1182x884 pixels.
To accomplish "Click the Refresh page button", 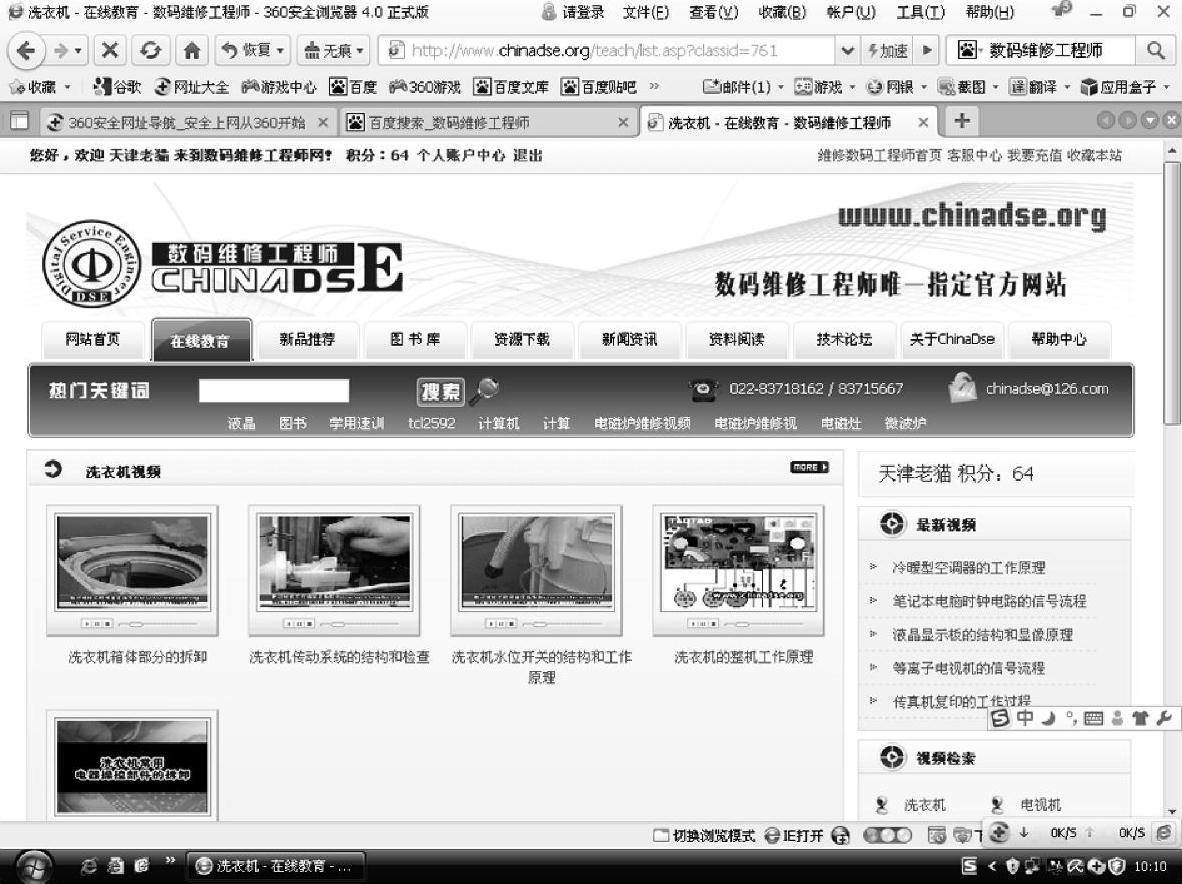I will click(150, 50).
